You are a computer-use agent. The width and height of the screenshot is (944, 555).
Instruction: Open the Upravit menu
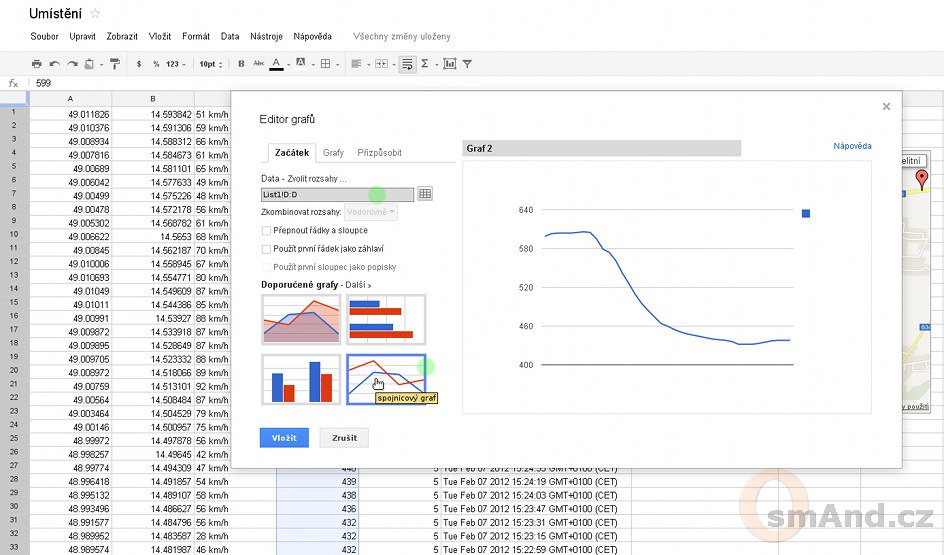[x=82, y=36]
